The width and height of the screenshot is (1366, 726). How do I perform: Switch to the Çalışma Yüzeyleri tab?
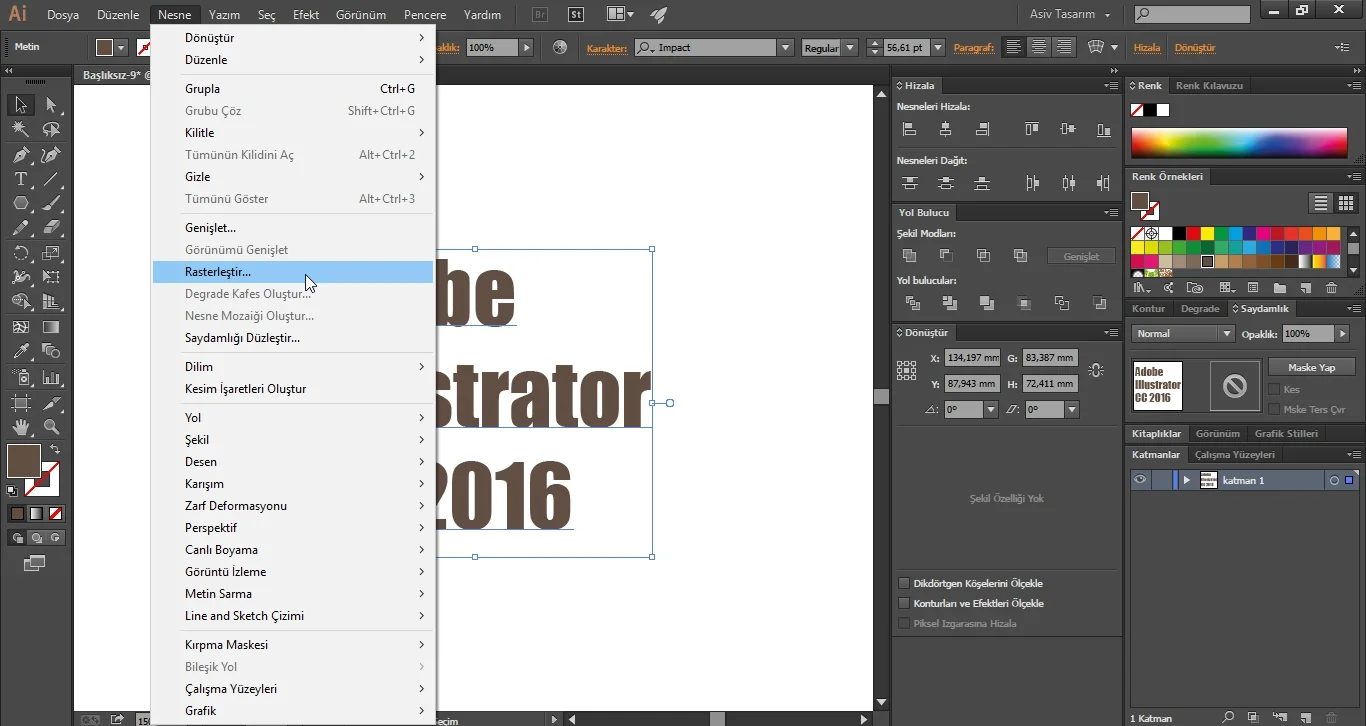pyautogui.click(x=1235, y=454)
